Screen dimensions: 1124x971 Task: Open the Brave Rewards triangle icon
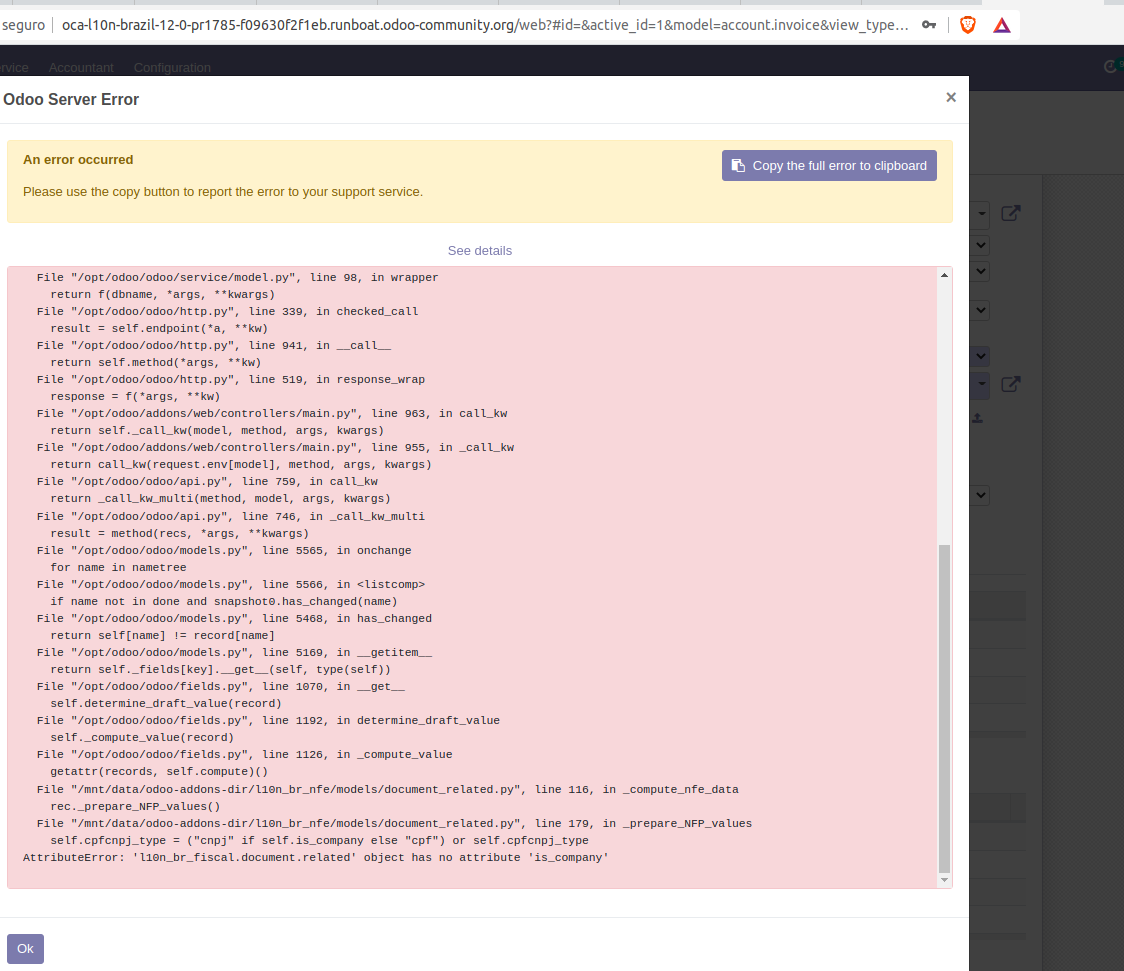coord(1001,26)
